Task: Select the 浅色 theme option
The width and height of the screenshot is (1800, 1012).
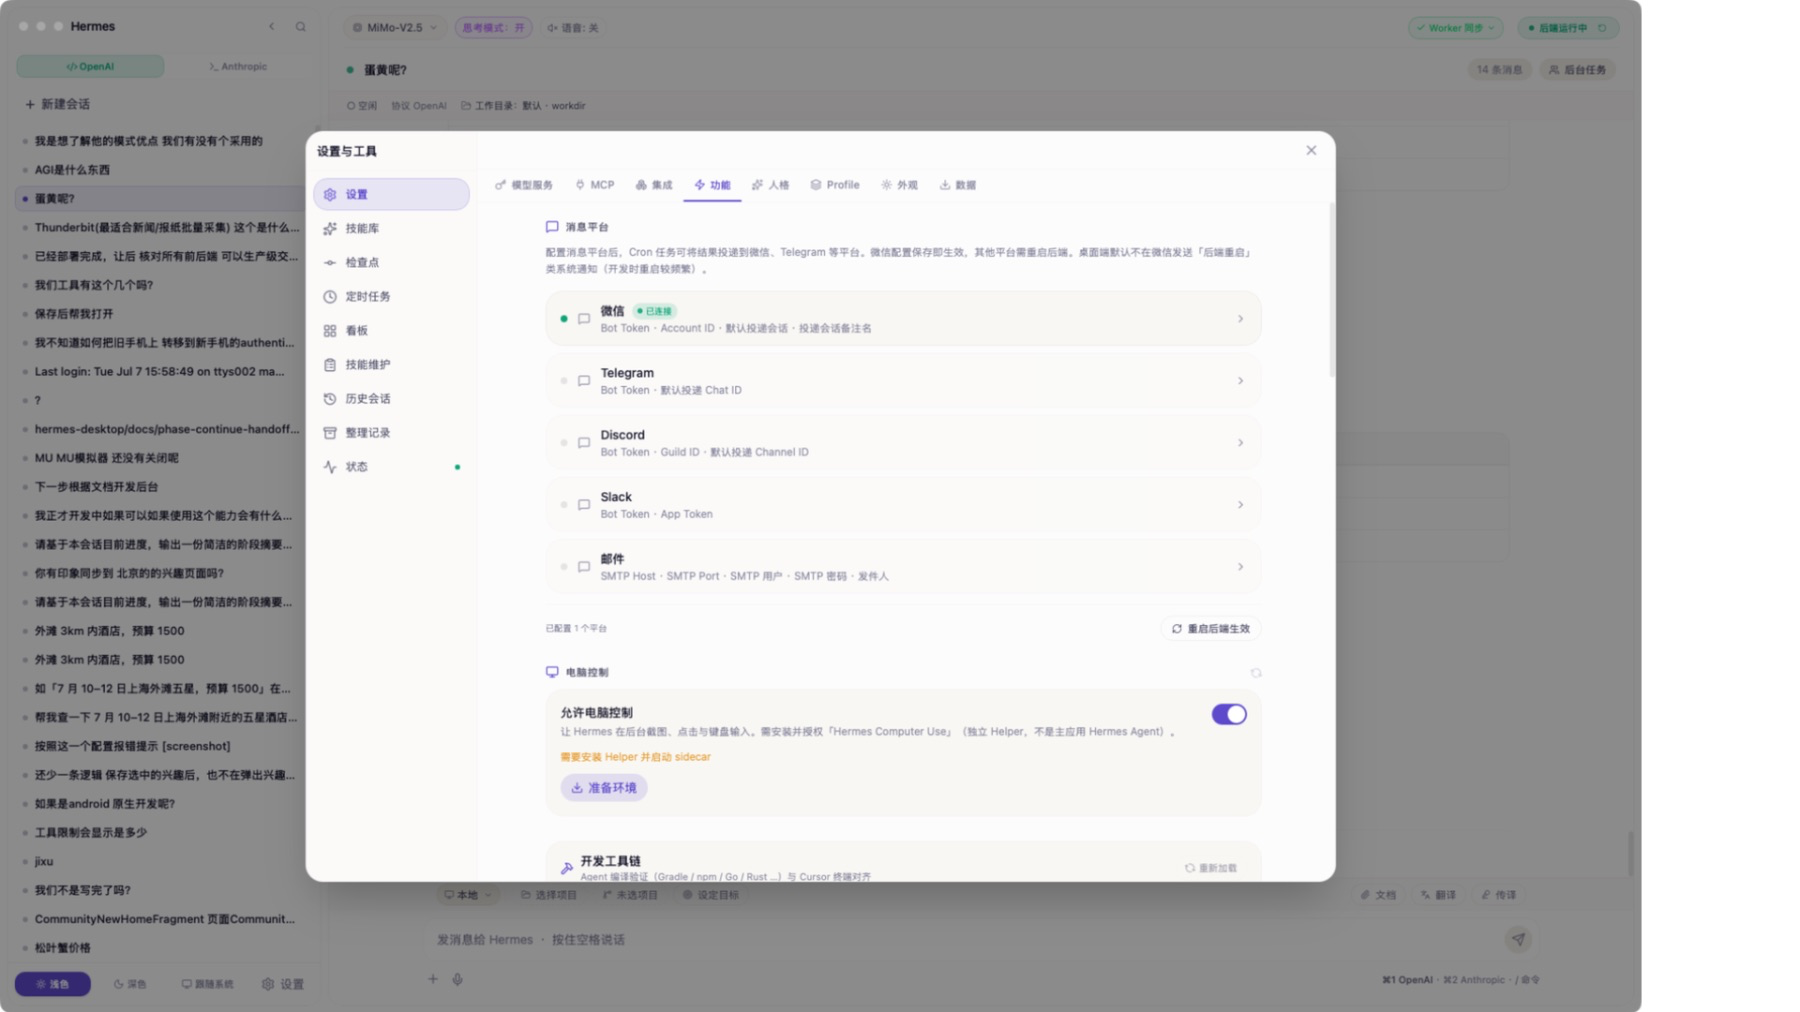Action: click(53, 984)
